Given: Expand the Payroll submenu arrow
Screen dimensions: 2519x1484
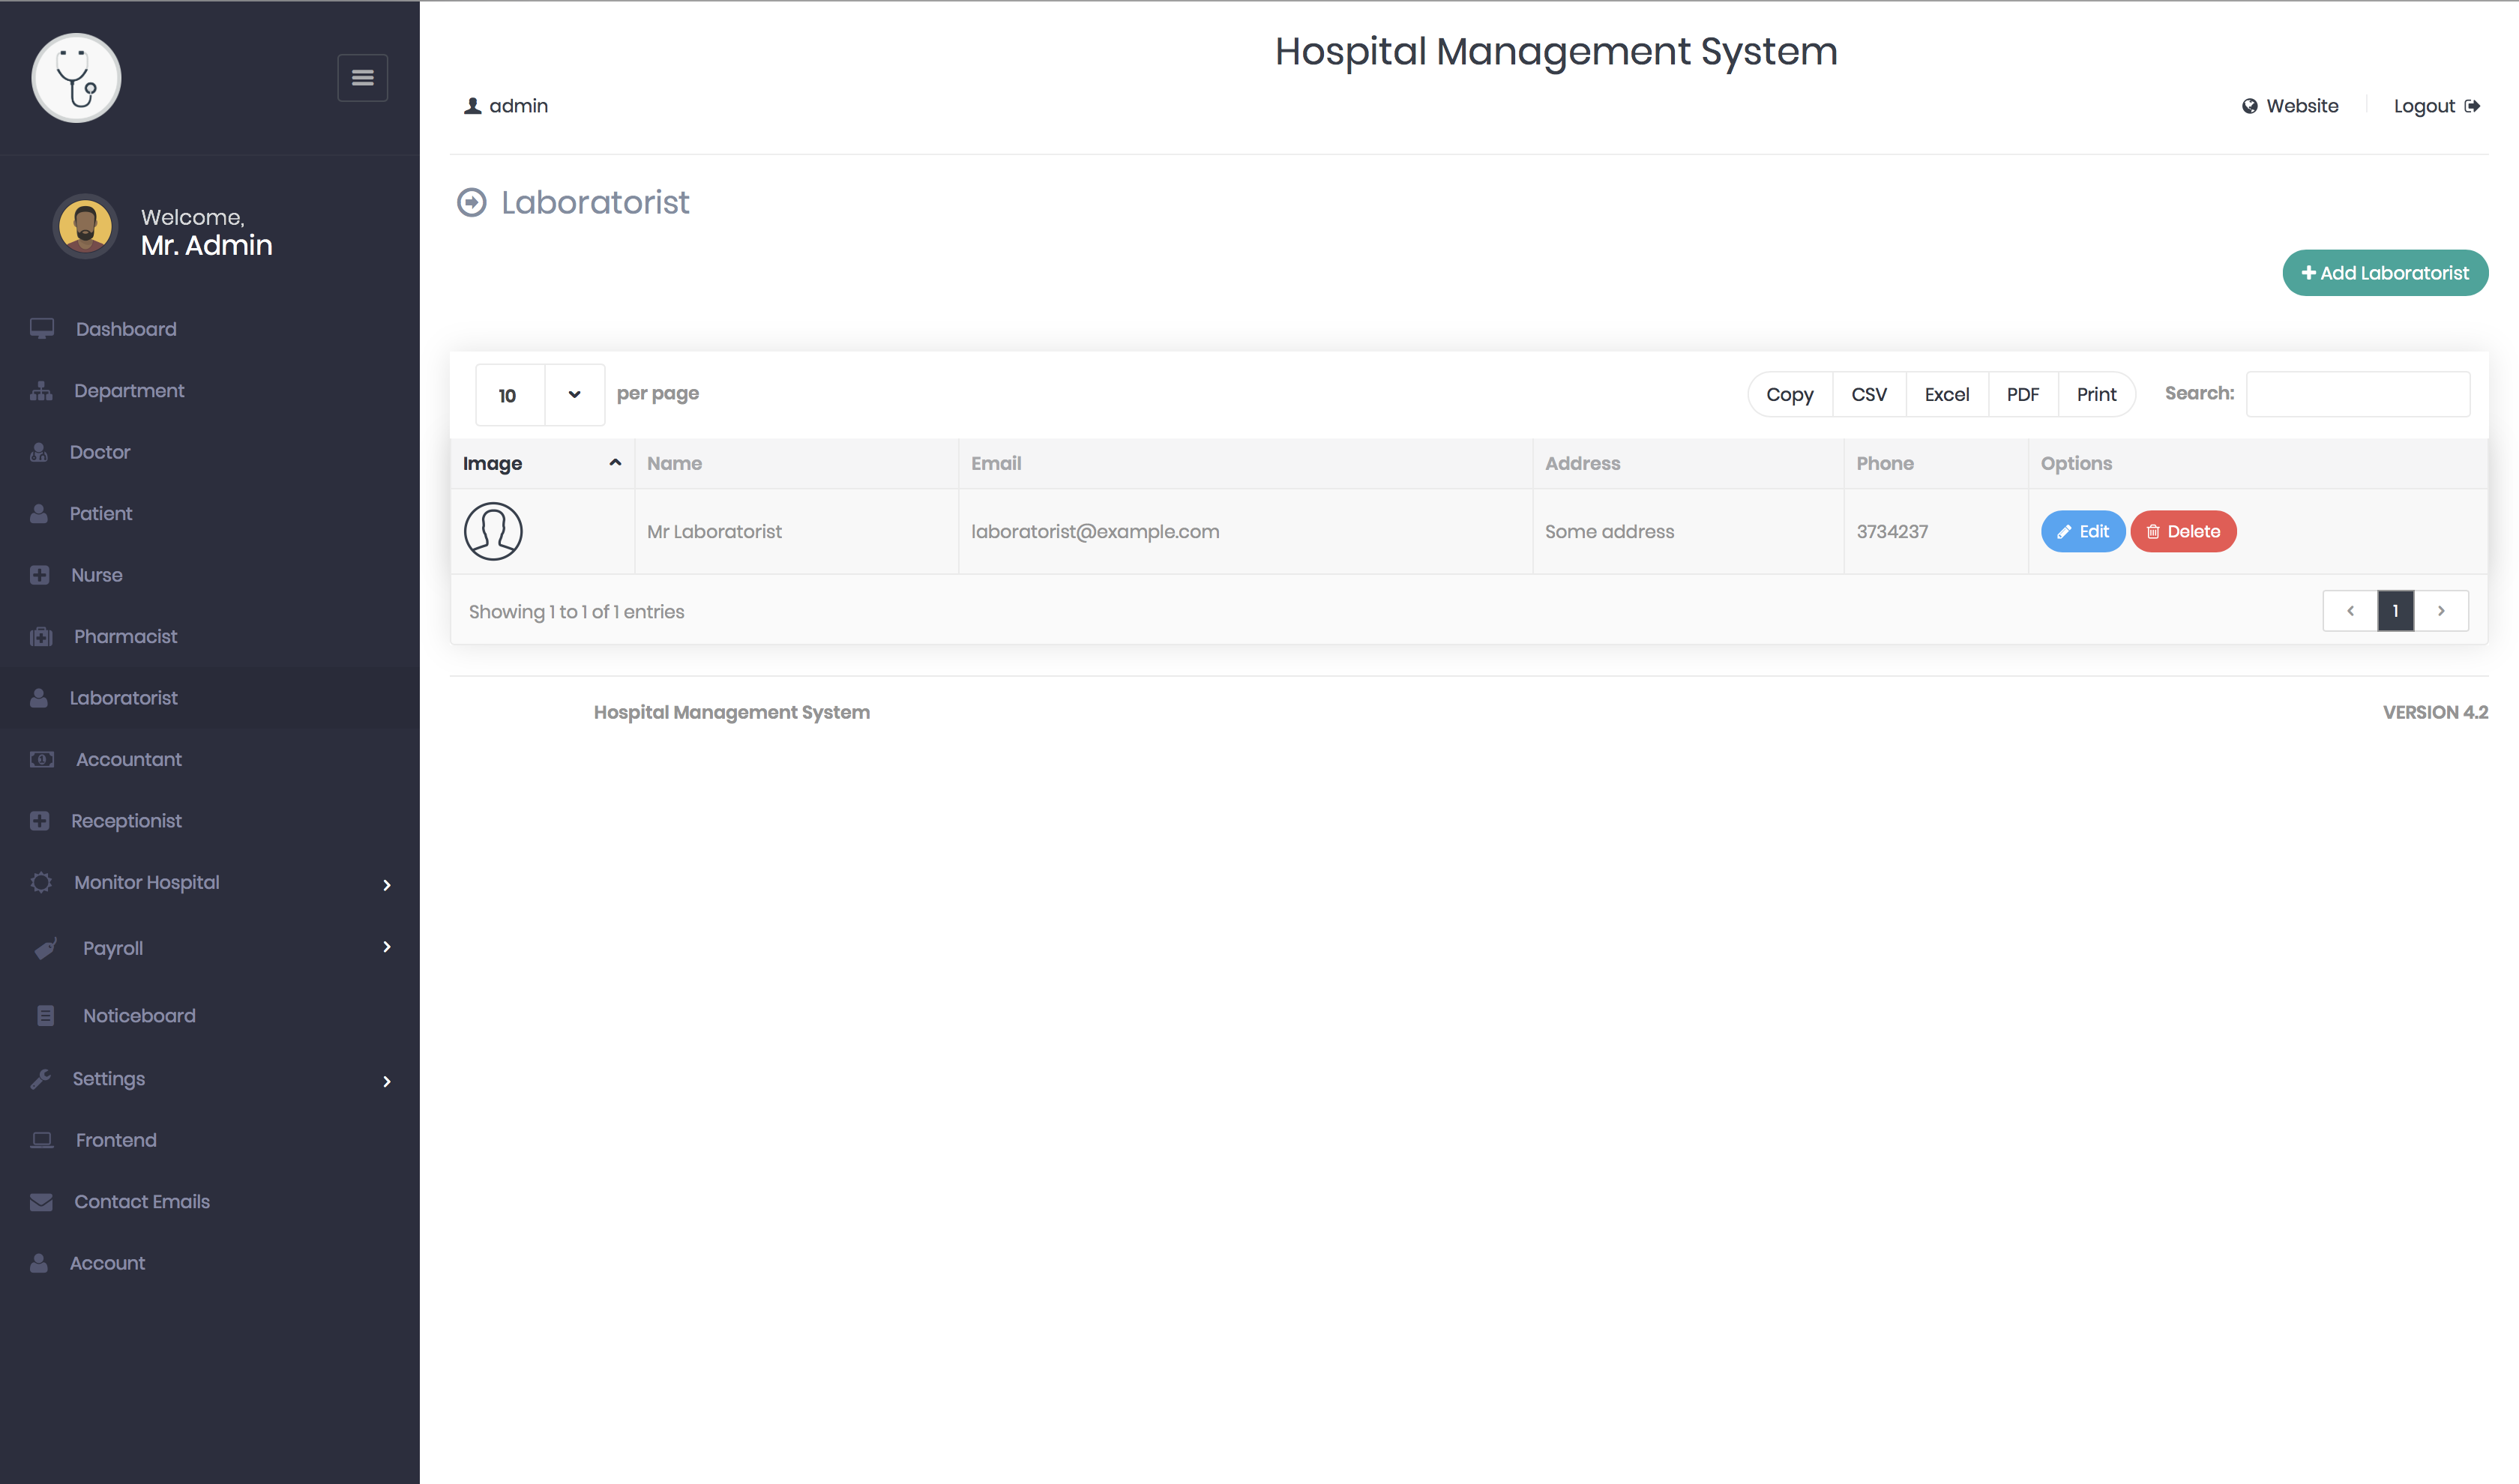Looking at the screenshot, I should click(387, 947).
